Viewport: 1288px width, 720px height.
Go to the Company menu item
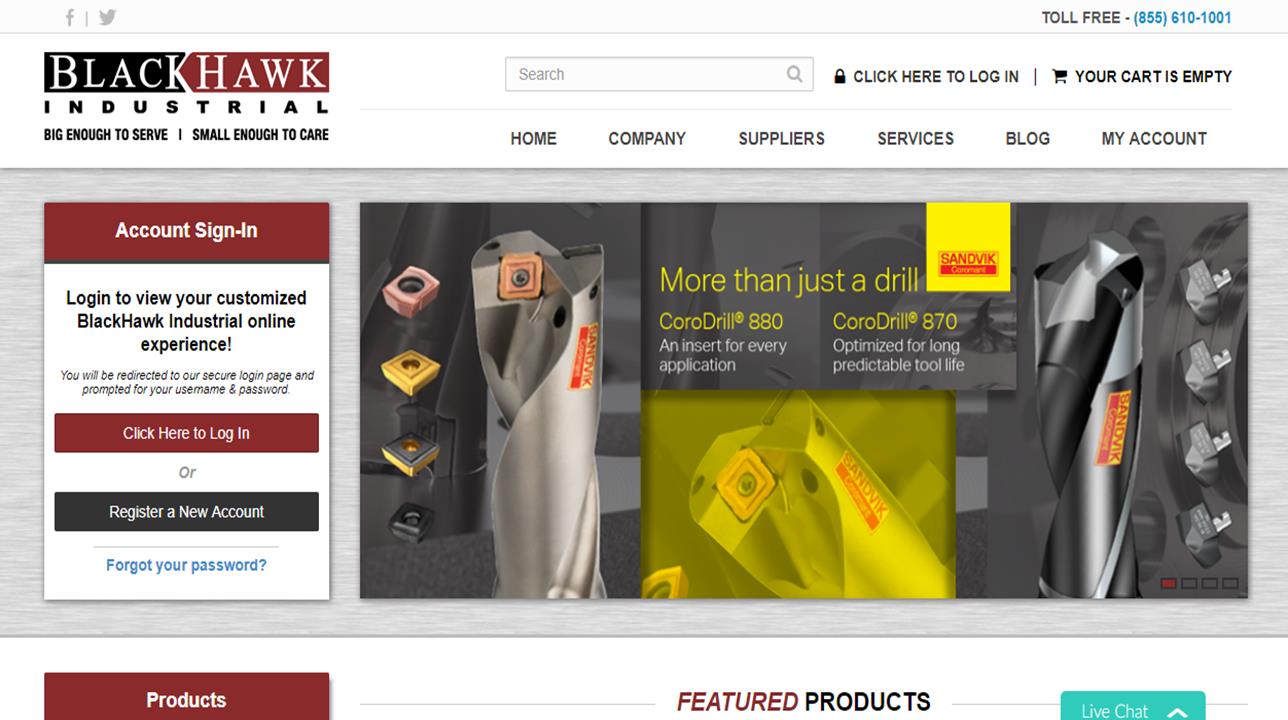[647, 139]
